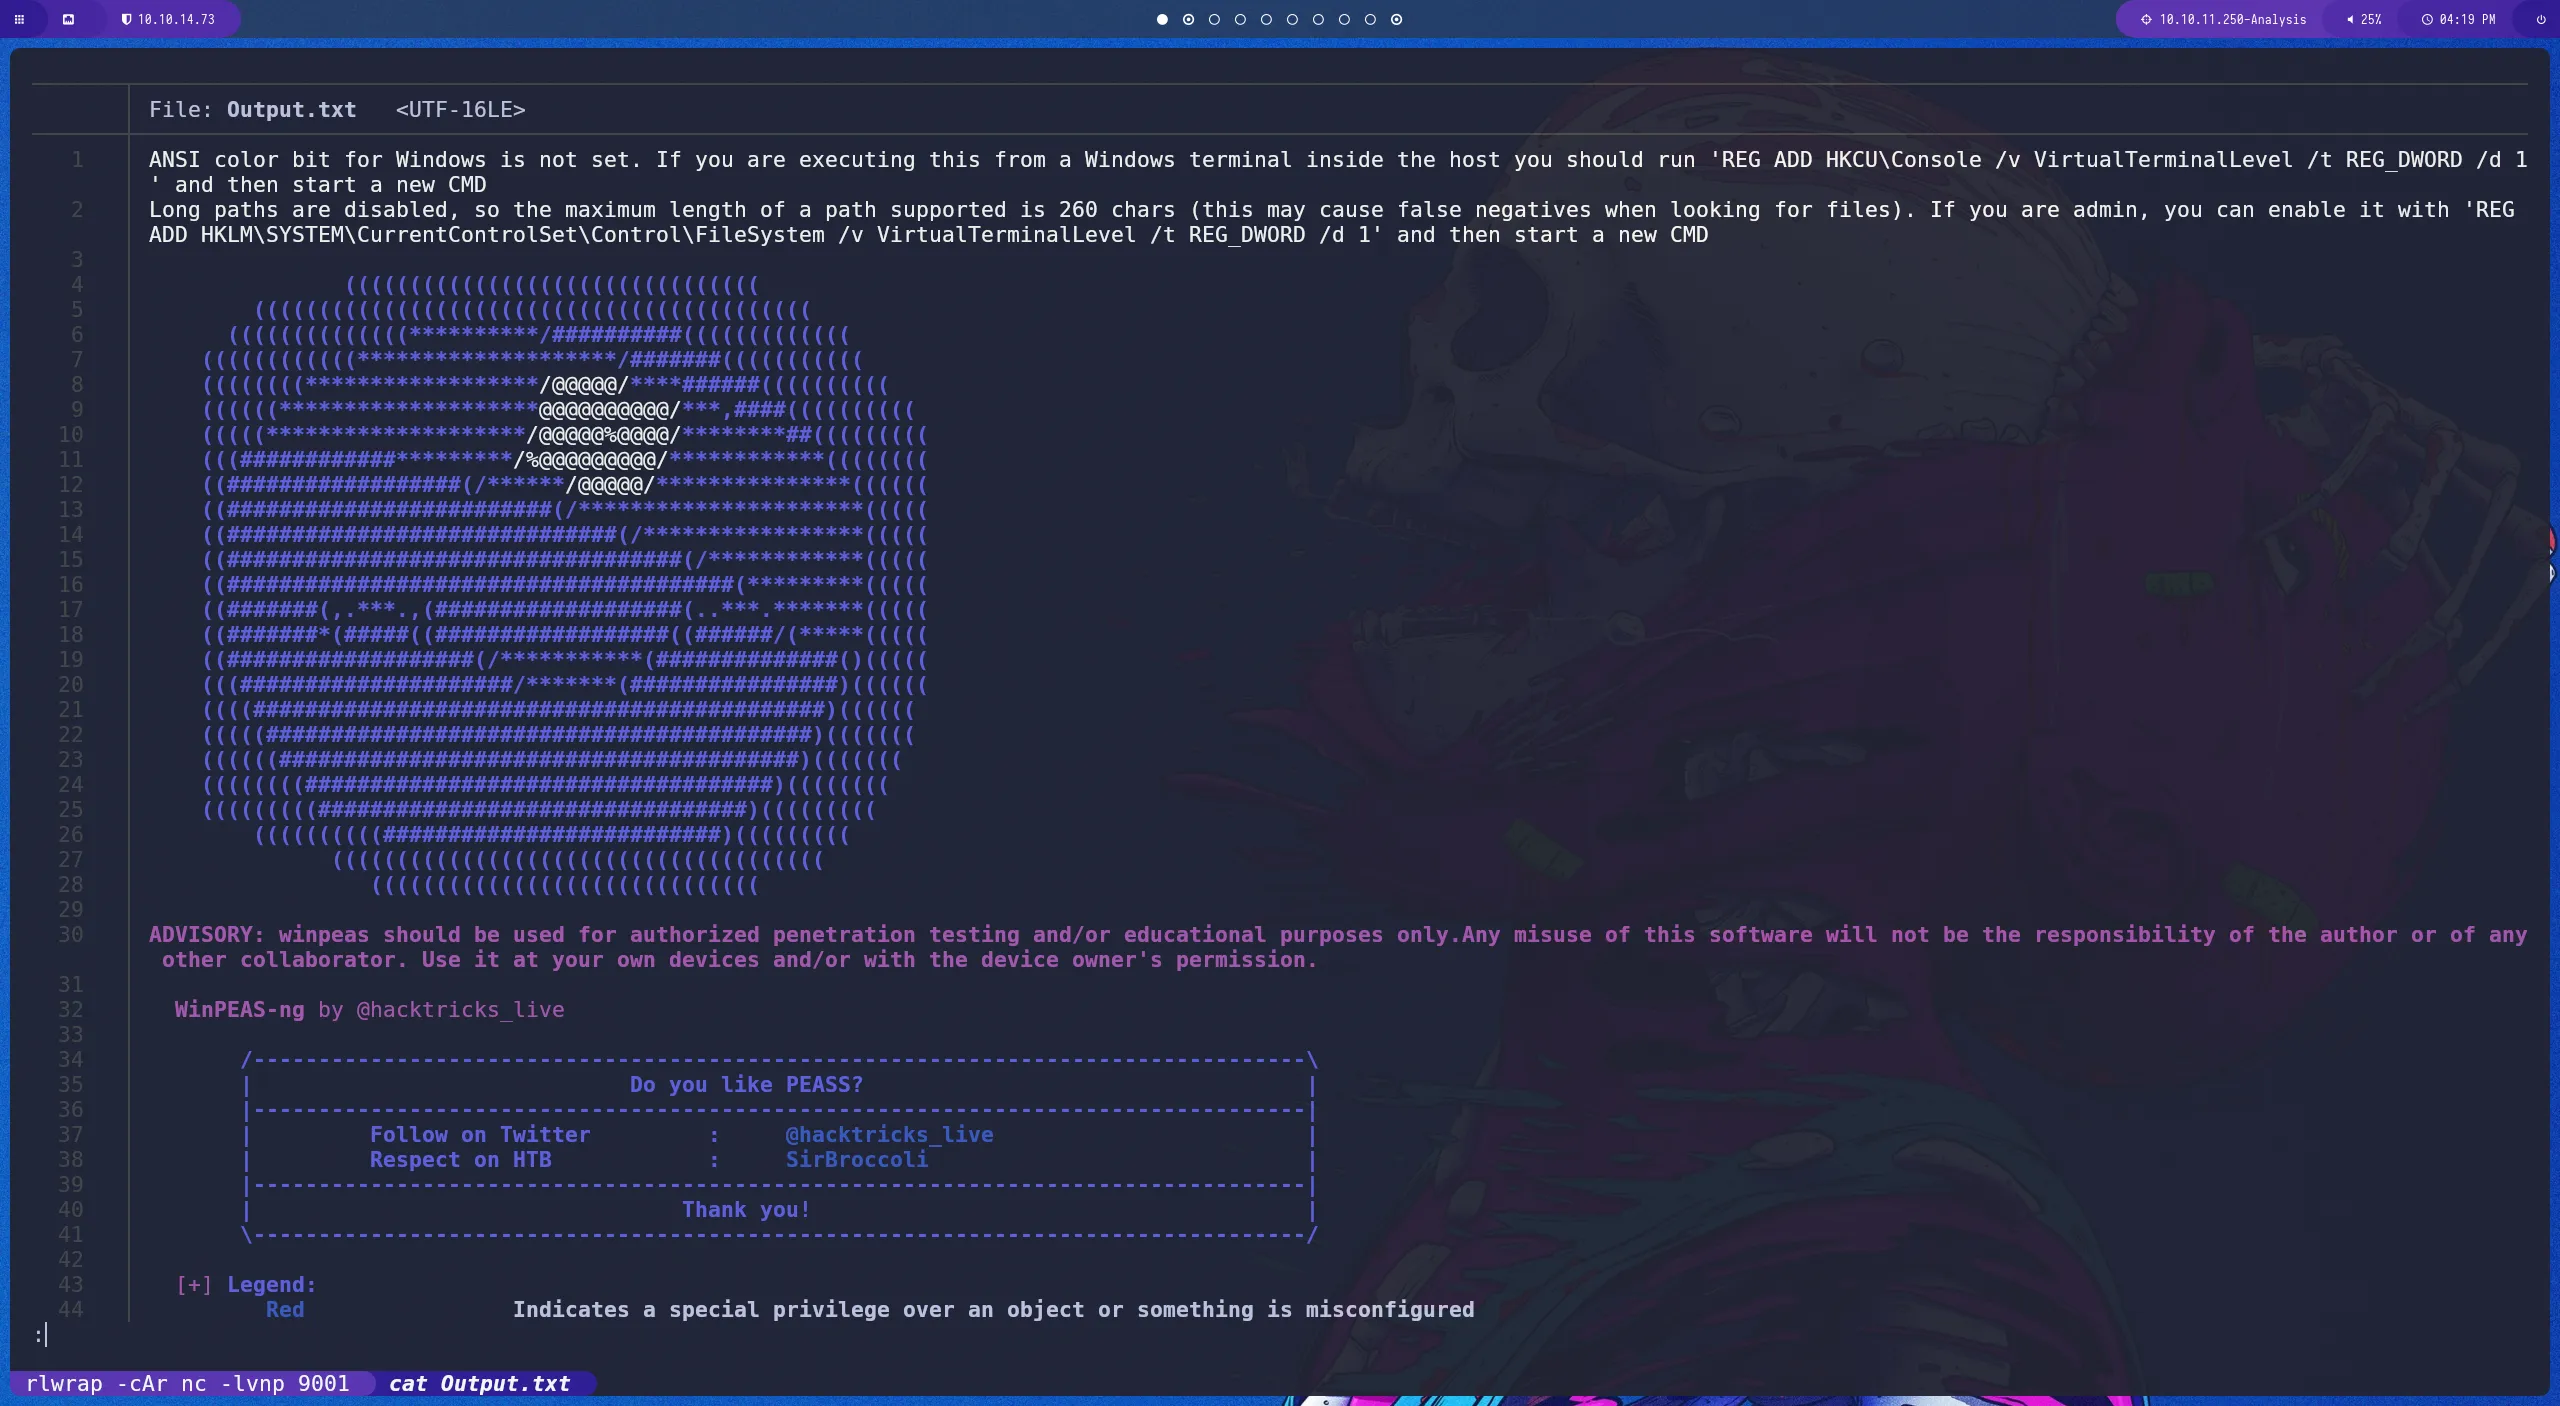Click the SirBroccoli HTB name
Screen dimensions: 2560x1406
pos(855,1159)
